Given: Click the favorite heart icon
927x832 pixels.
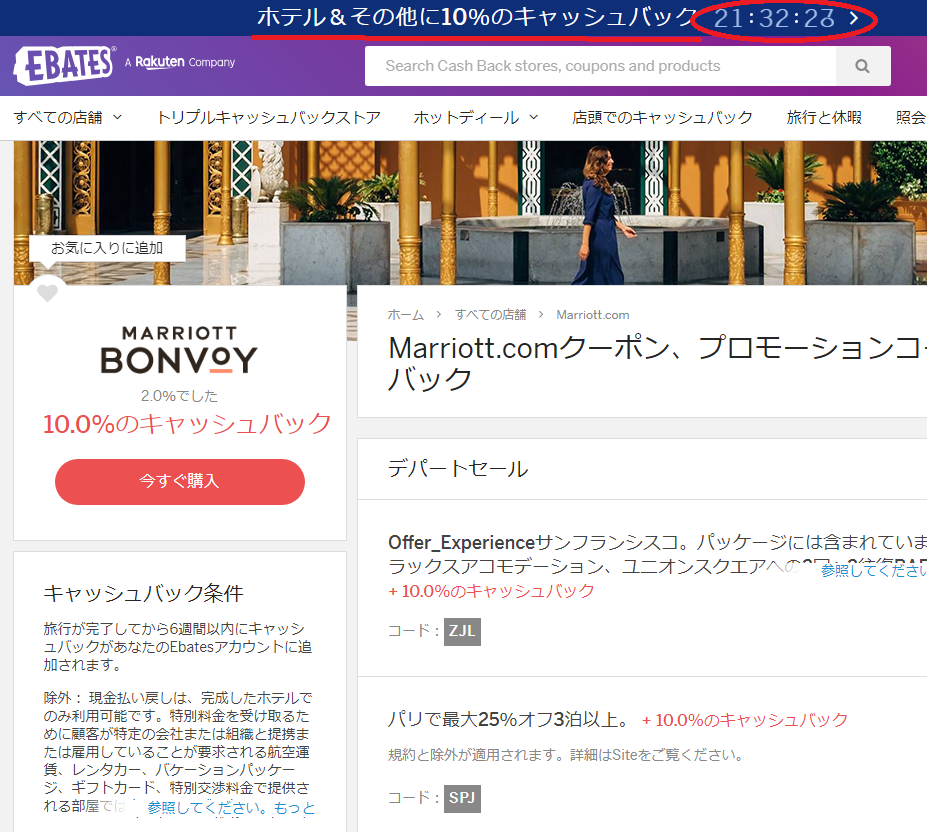Looking at the screenshot, I should point(47,292).
